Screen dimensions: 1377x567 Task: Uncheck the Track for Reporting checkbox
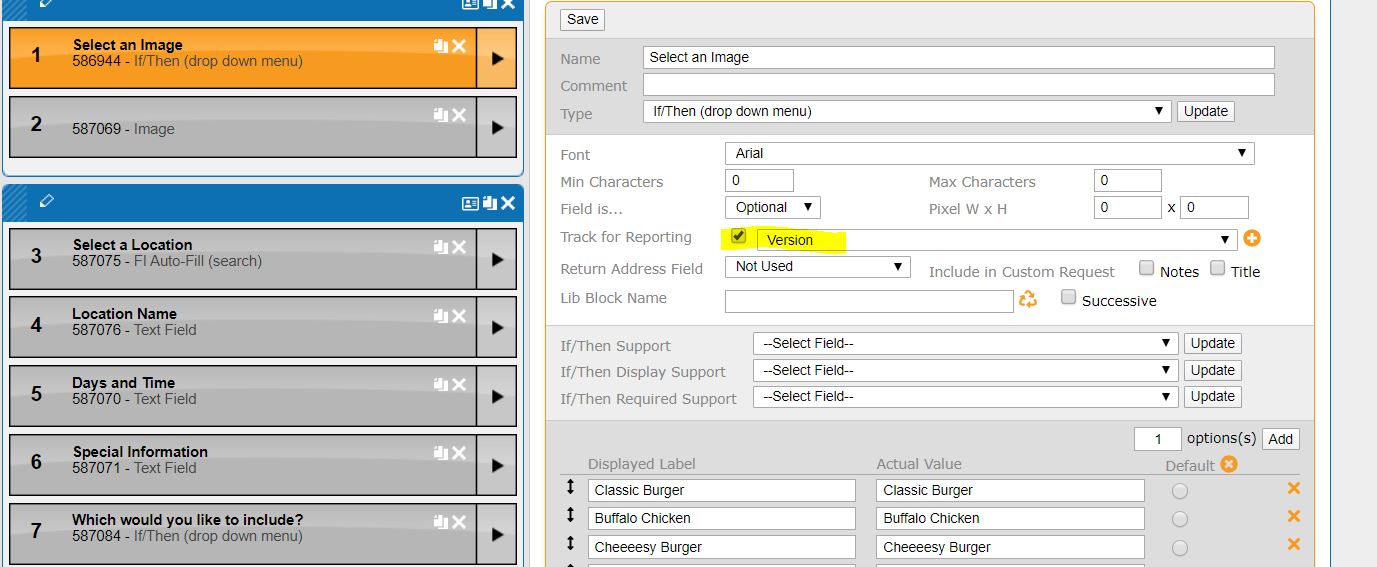[738, 237]
